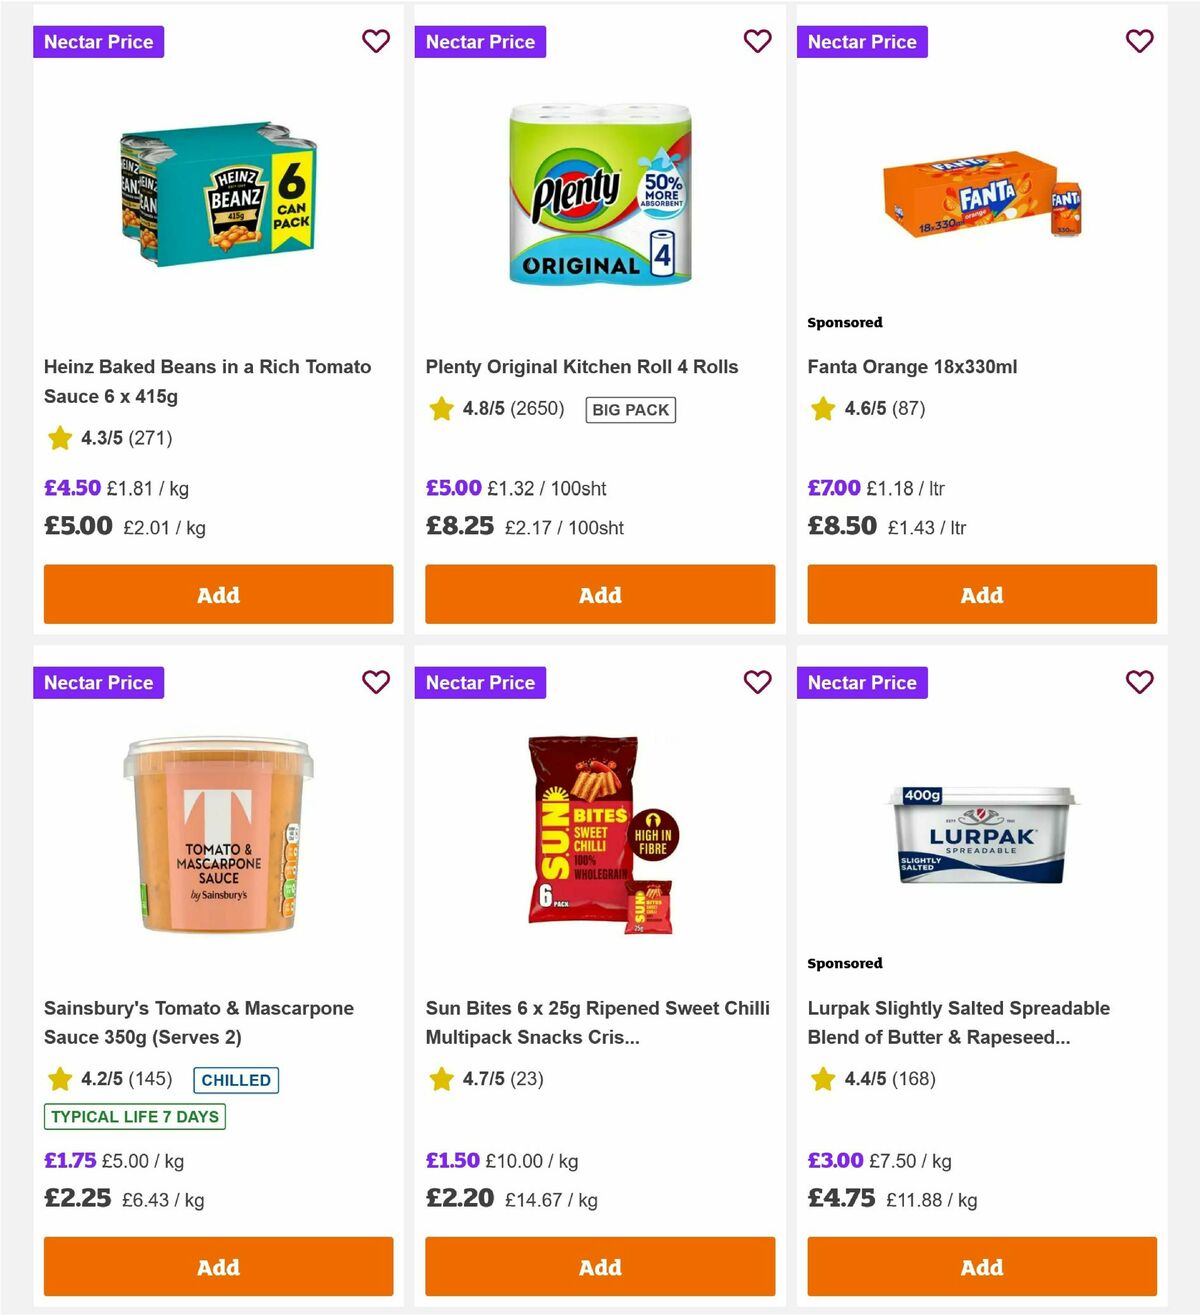Add Plenty Original Kitchen Roll to basket

click(x=600, y=594)
